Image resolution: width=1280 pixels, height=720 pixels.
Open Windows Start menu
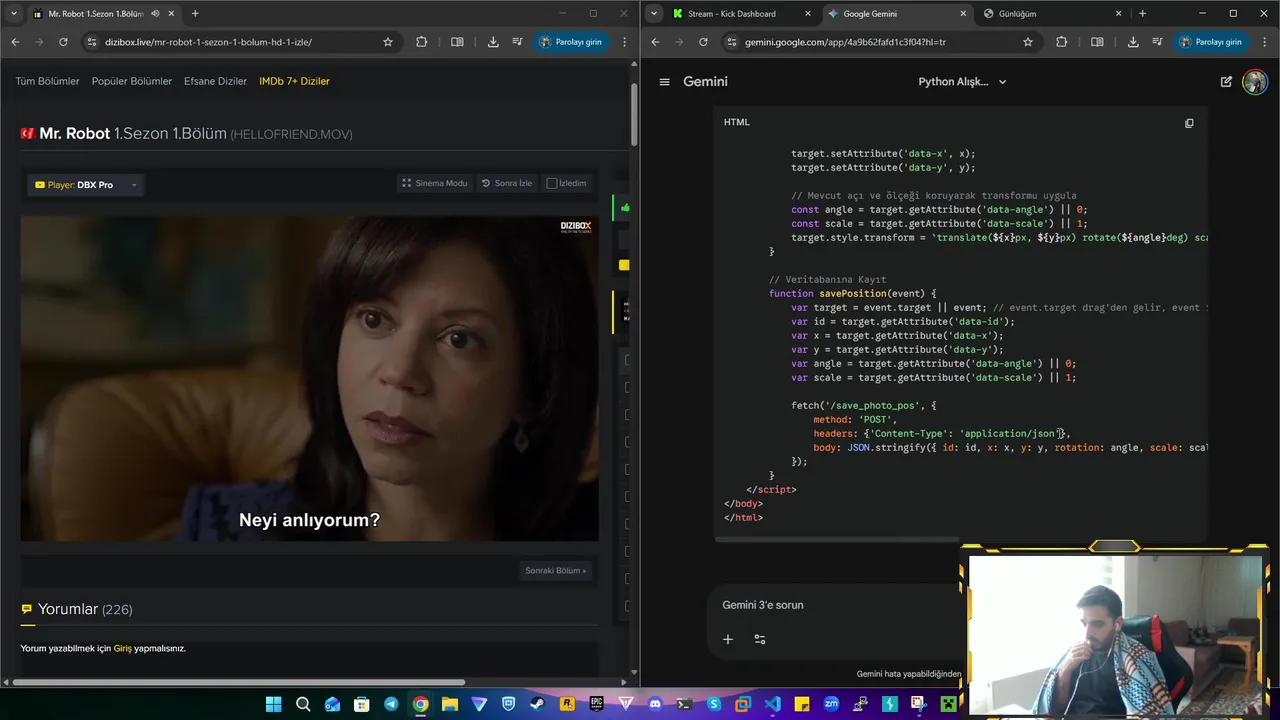(x=273, y=704)
